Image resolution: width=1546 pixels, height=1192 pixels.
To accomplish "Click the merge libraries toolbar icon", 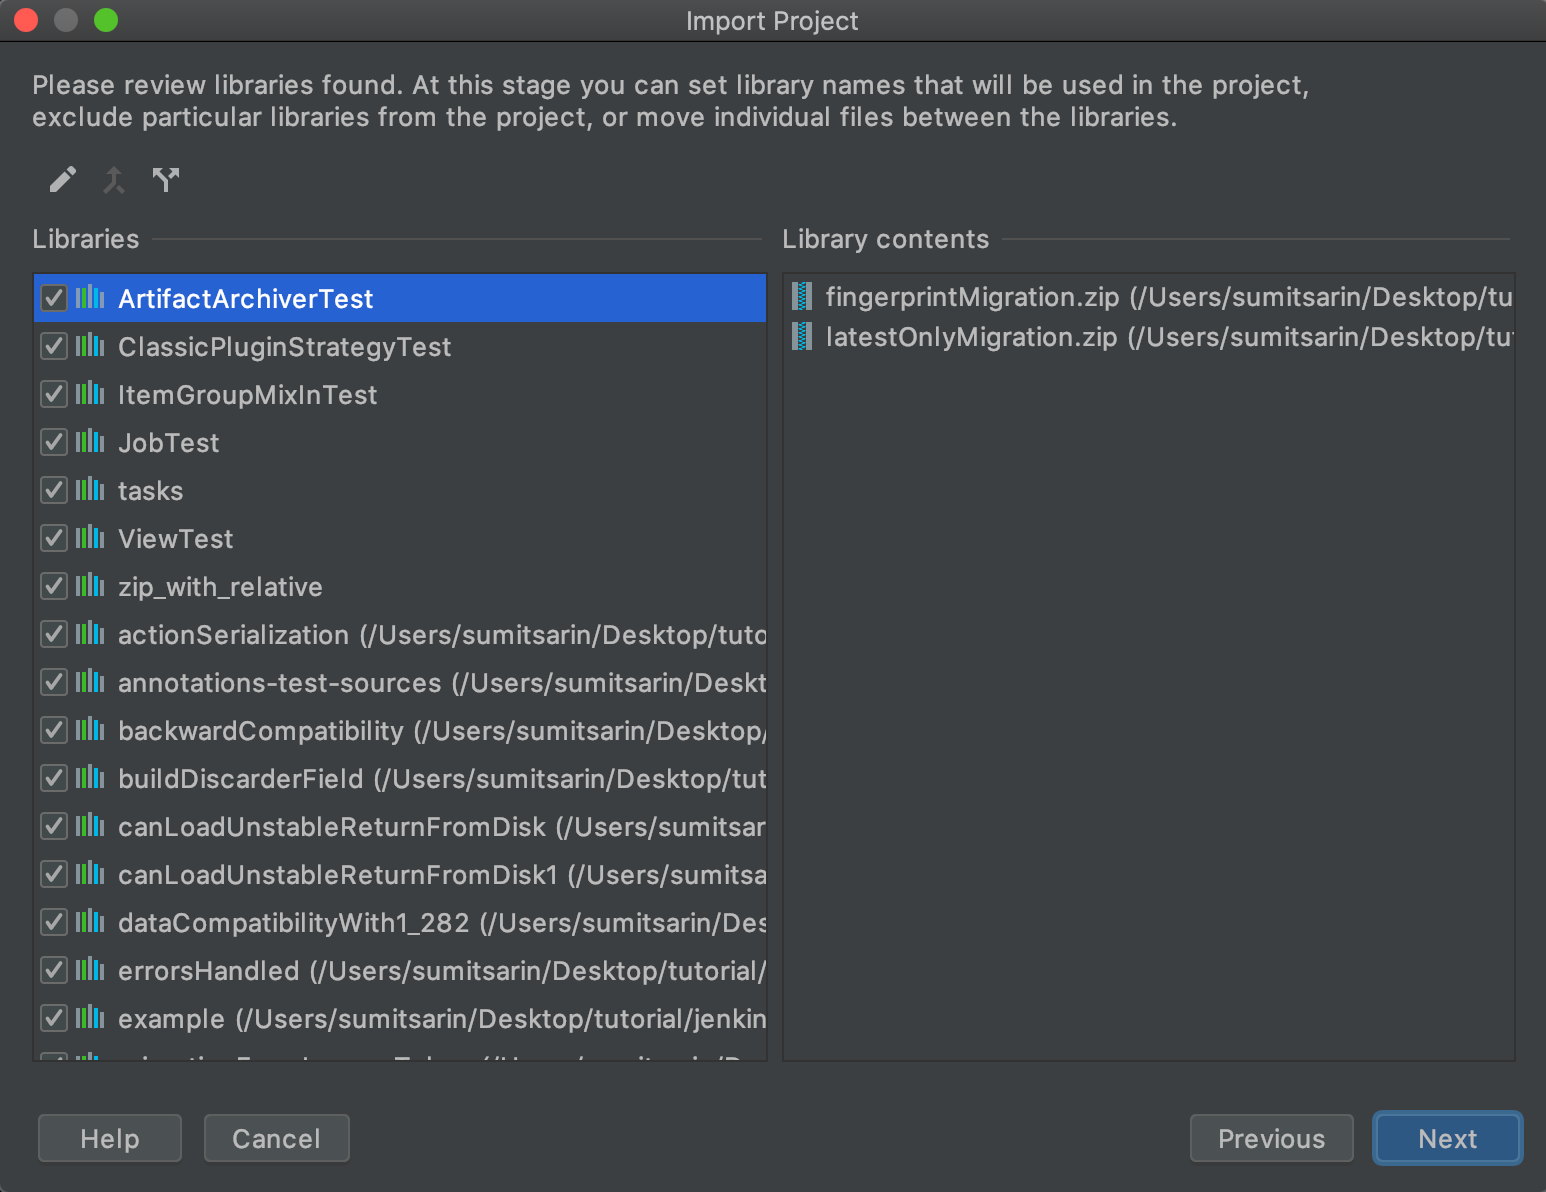I will pos(113,180).
